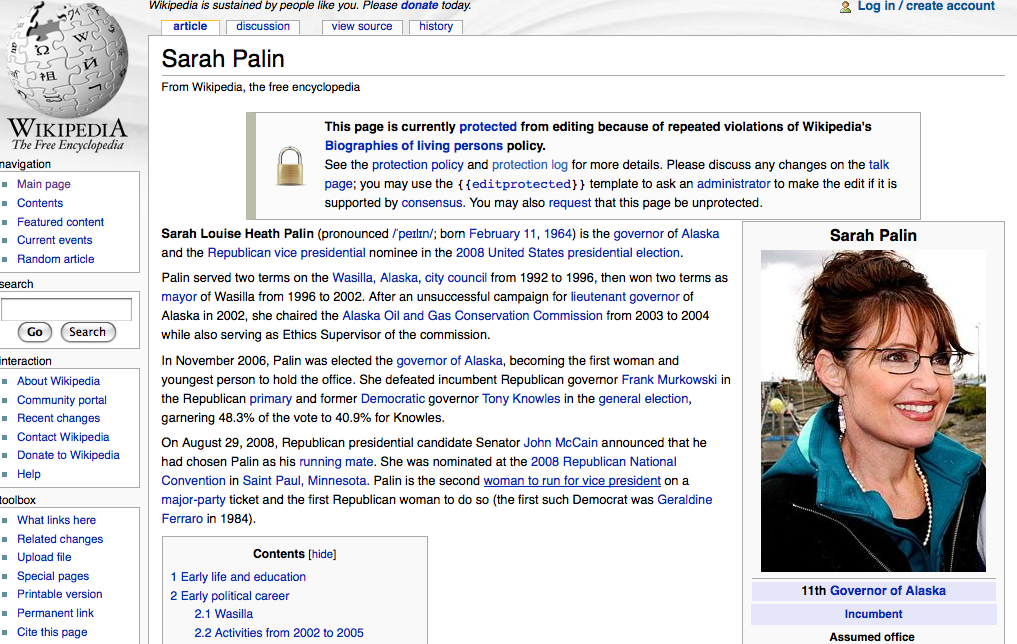1017x644 pixels.
Task: Open the Frank Murkowski link
Action: 669,379
